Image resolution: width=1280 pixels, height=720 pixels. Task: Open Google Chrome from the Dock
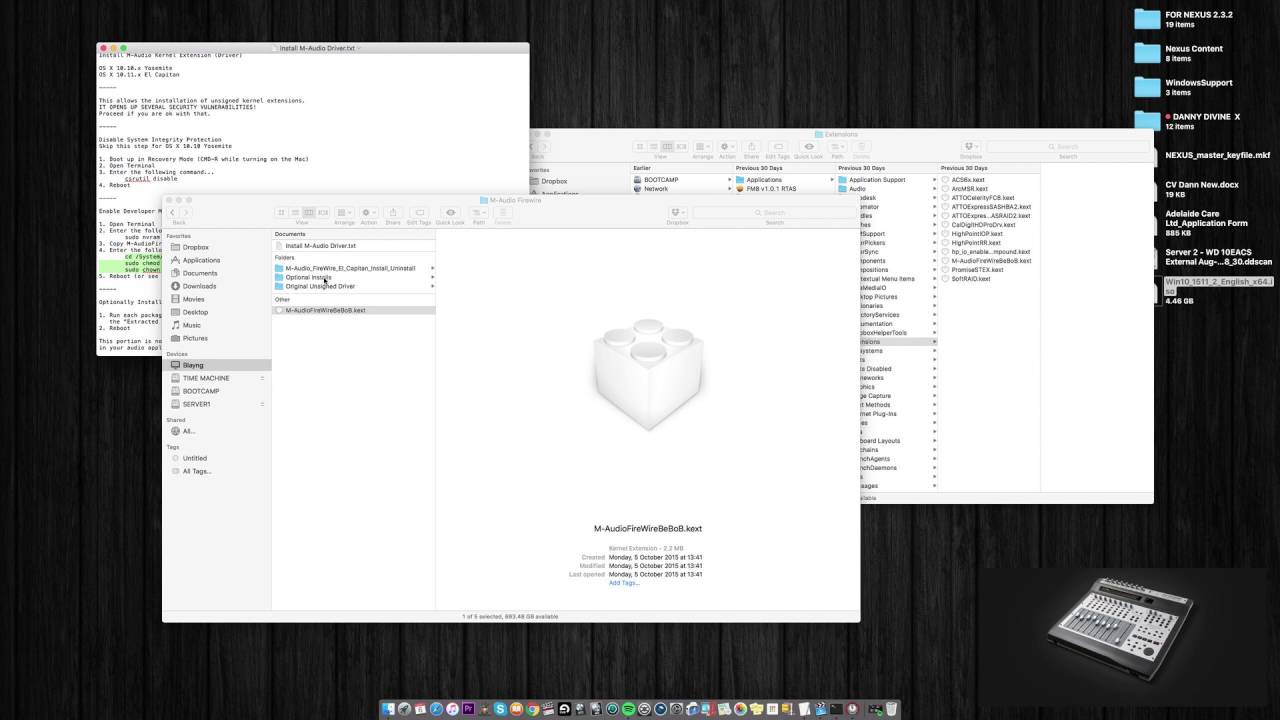[532, 709]
